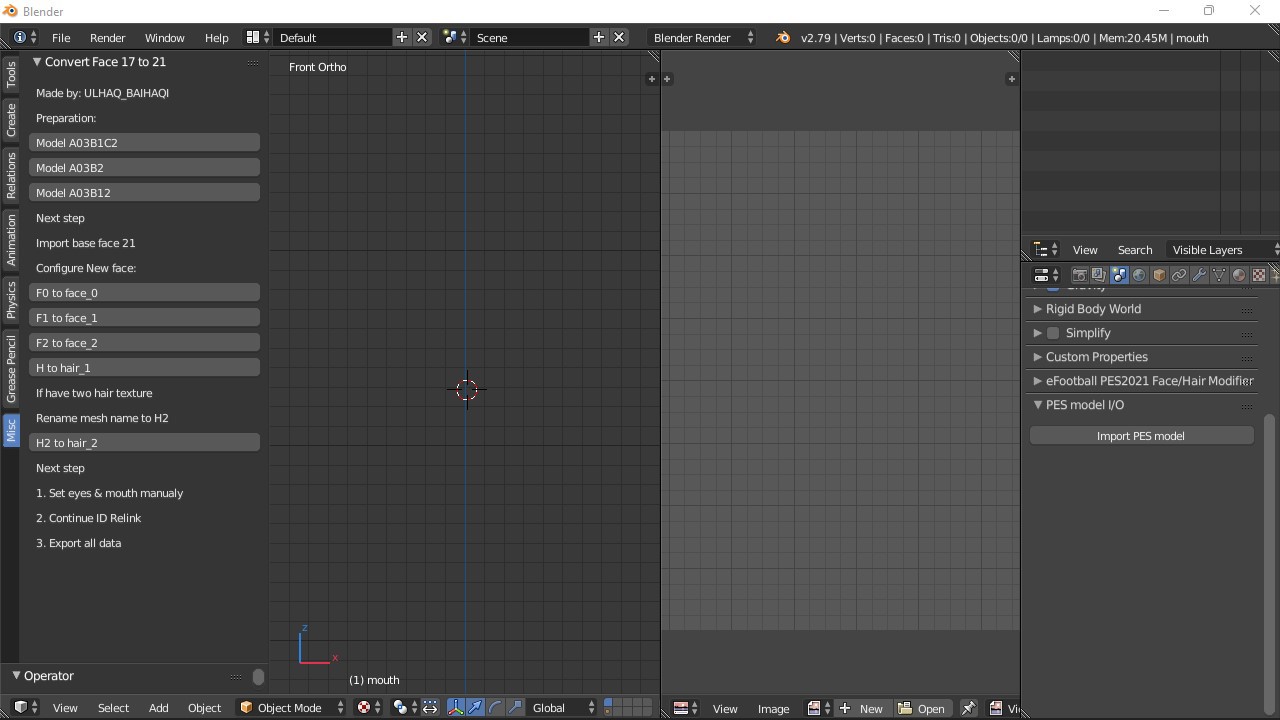The image size is (1280, 720).
Task: Click the pin image icon
Action: 968,708
